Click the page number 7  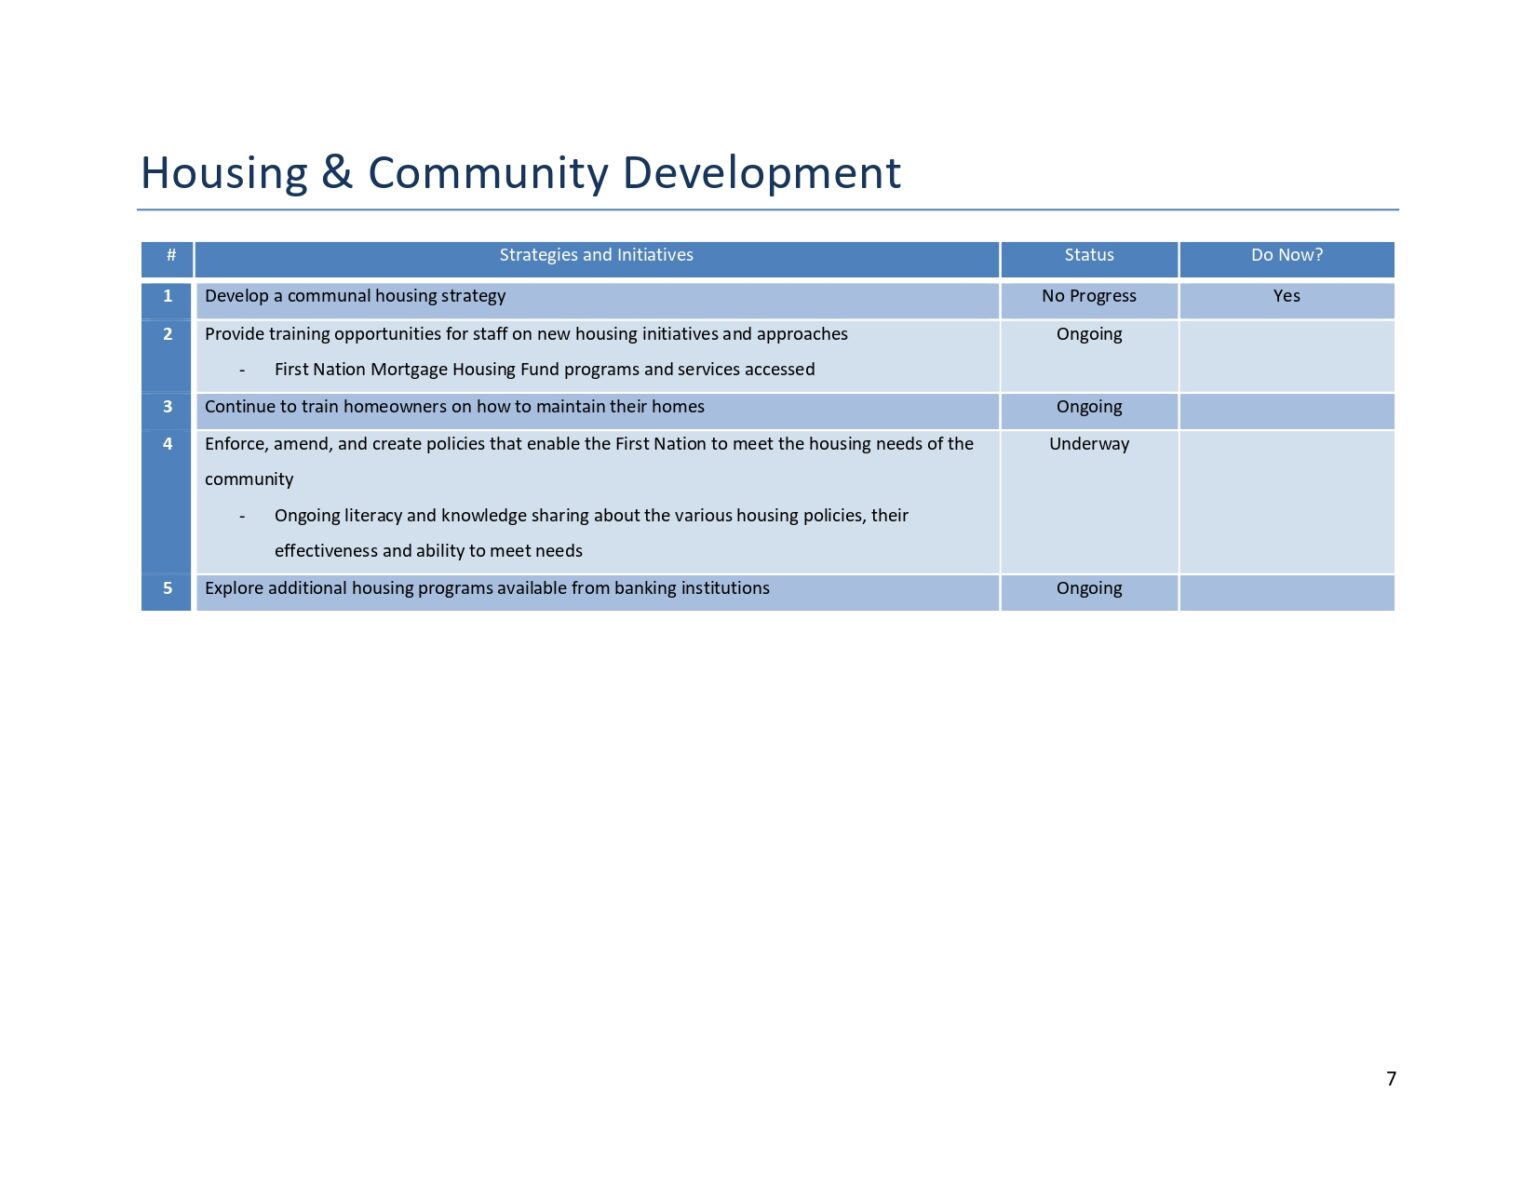(x=1391, y=1078)
